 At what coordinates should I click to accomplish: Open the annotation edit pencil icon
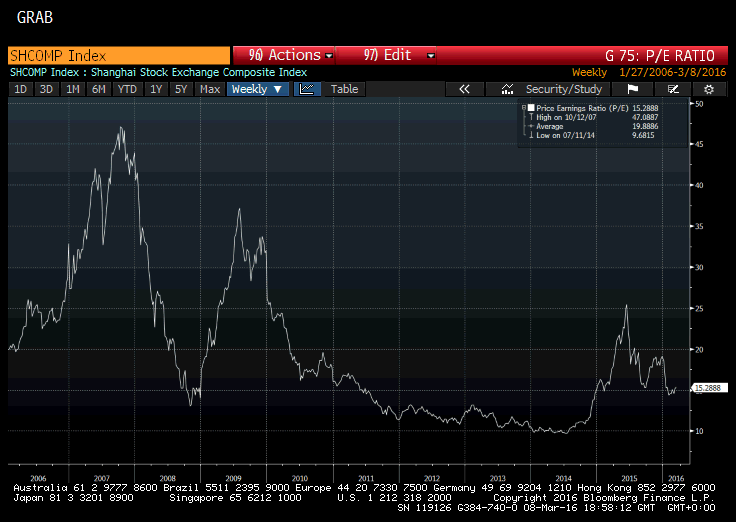(x=673, y=89)
